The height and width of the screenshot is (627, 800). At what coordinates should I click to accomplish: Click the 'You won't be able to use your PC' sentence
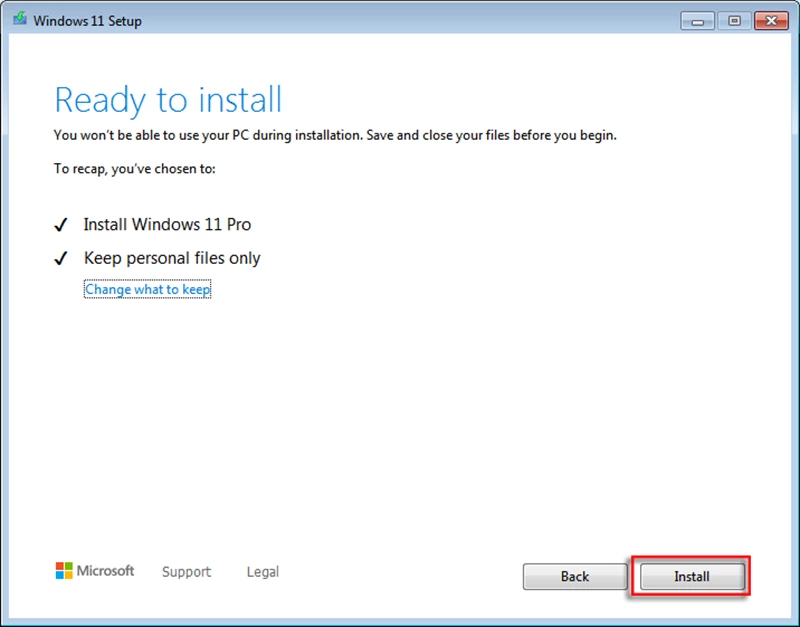(335, 135)
